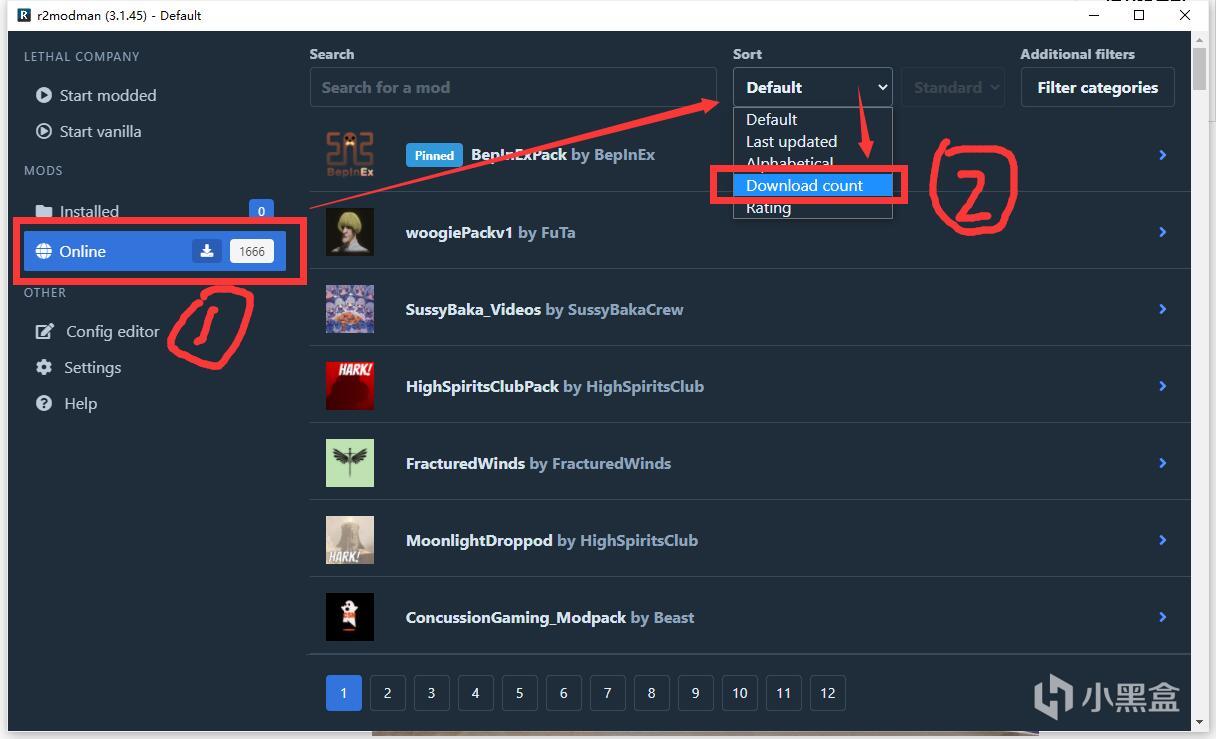The height and width of the screenshot is (739, 1216).
Task: Go to page 8 of results
Action: pyautogui.click(x=651, y=692)
